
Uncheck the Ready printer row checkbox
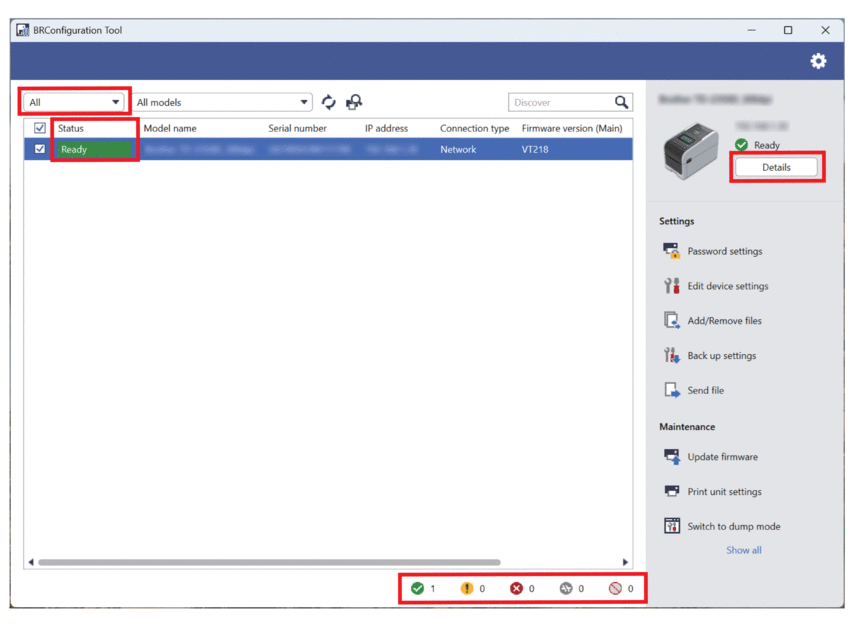pos(40,149)
